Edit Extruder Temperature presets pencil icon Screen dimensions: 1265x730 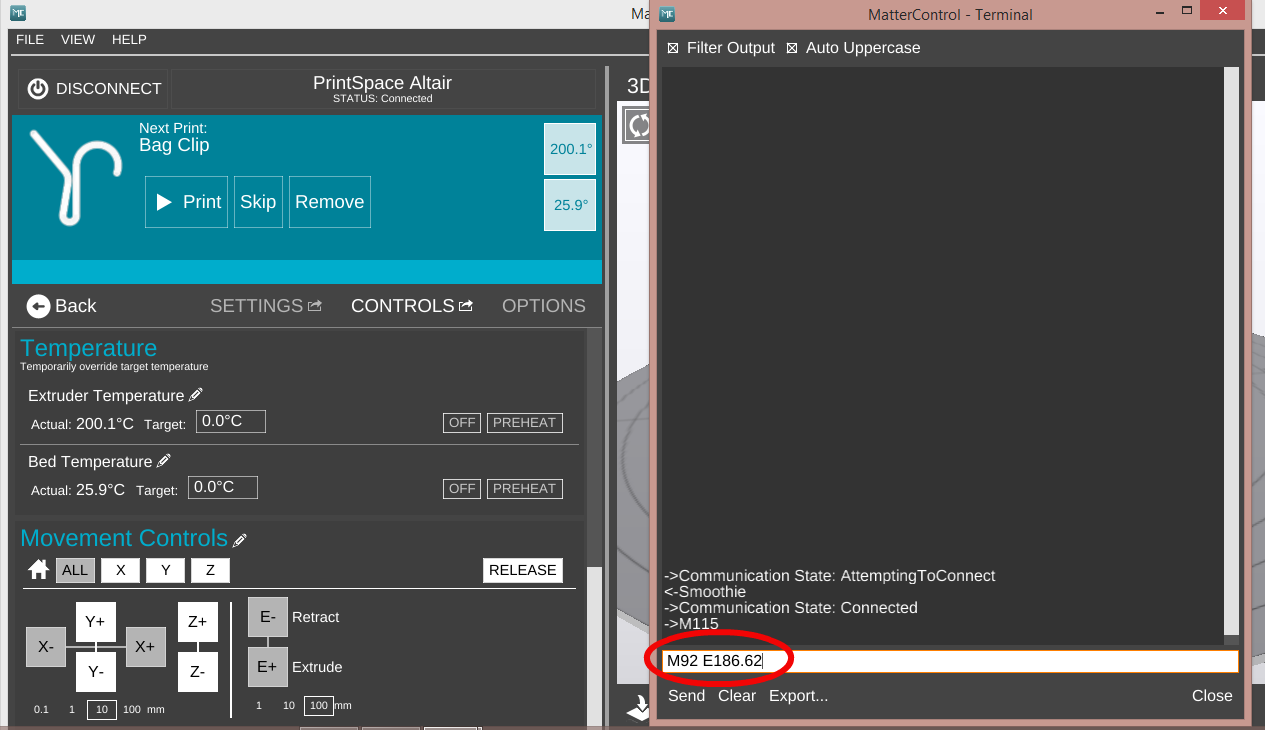click(196, 395)
